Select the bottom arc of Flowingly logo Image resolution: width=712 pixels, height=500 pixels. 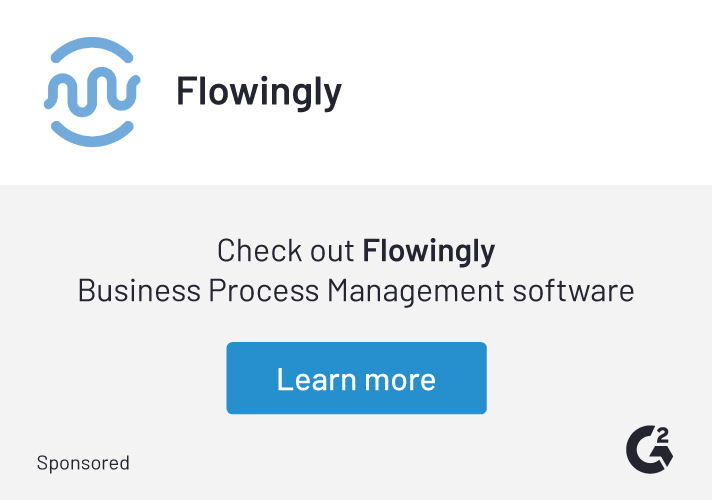coord(92,134)
